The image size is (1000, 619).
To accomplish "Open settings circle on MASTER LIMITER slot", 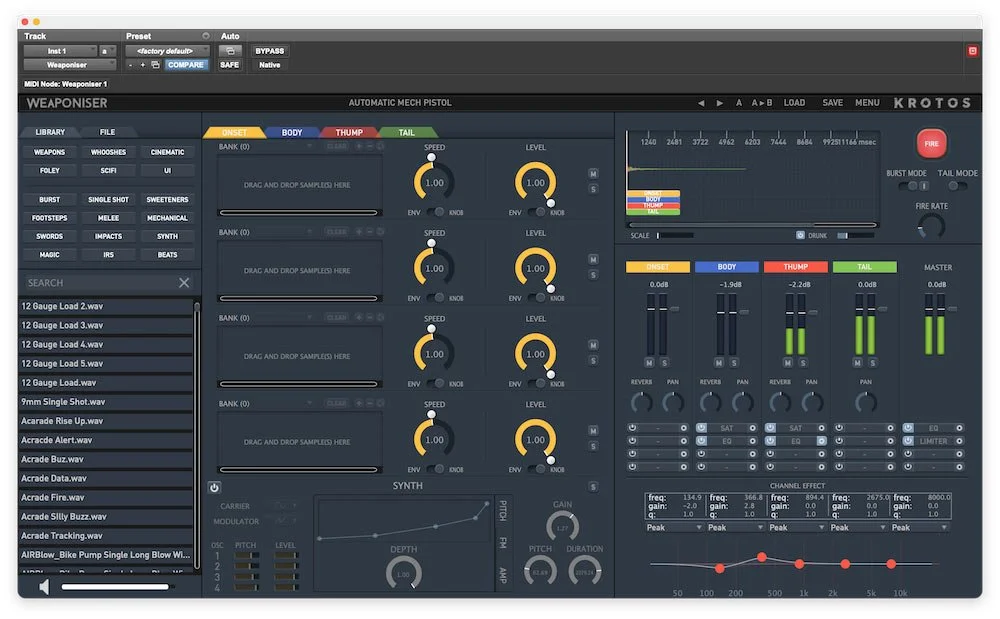I will click(x=959, y=441).
